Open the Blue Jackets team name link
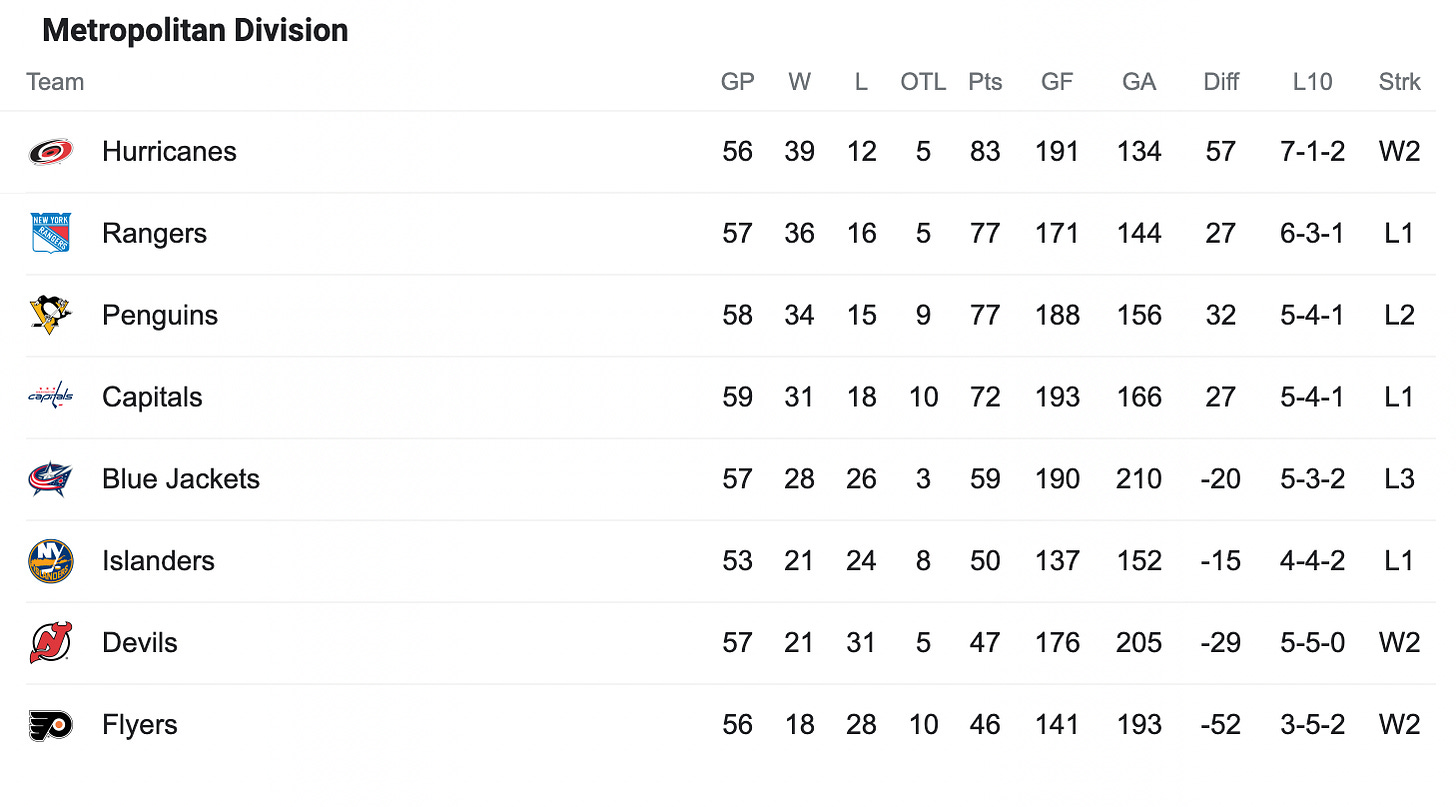 181,479
